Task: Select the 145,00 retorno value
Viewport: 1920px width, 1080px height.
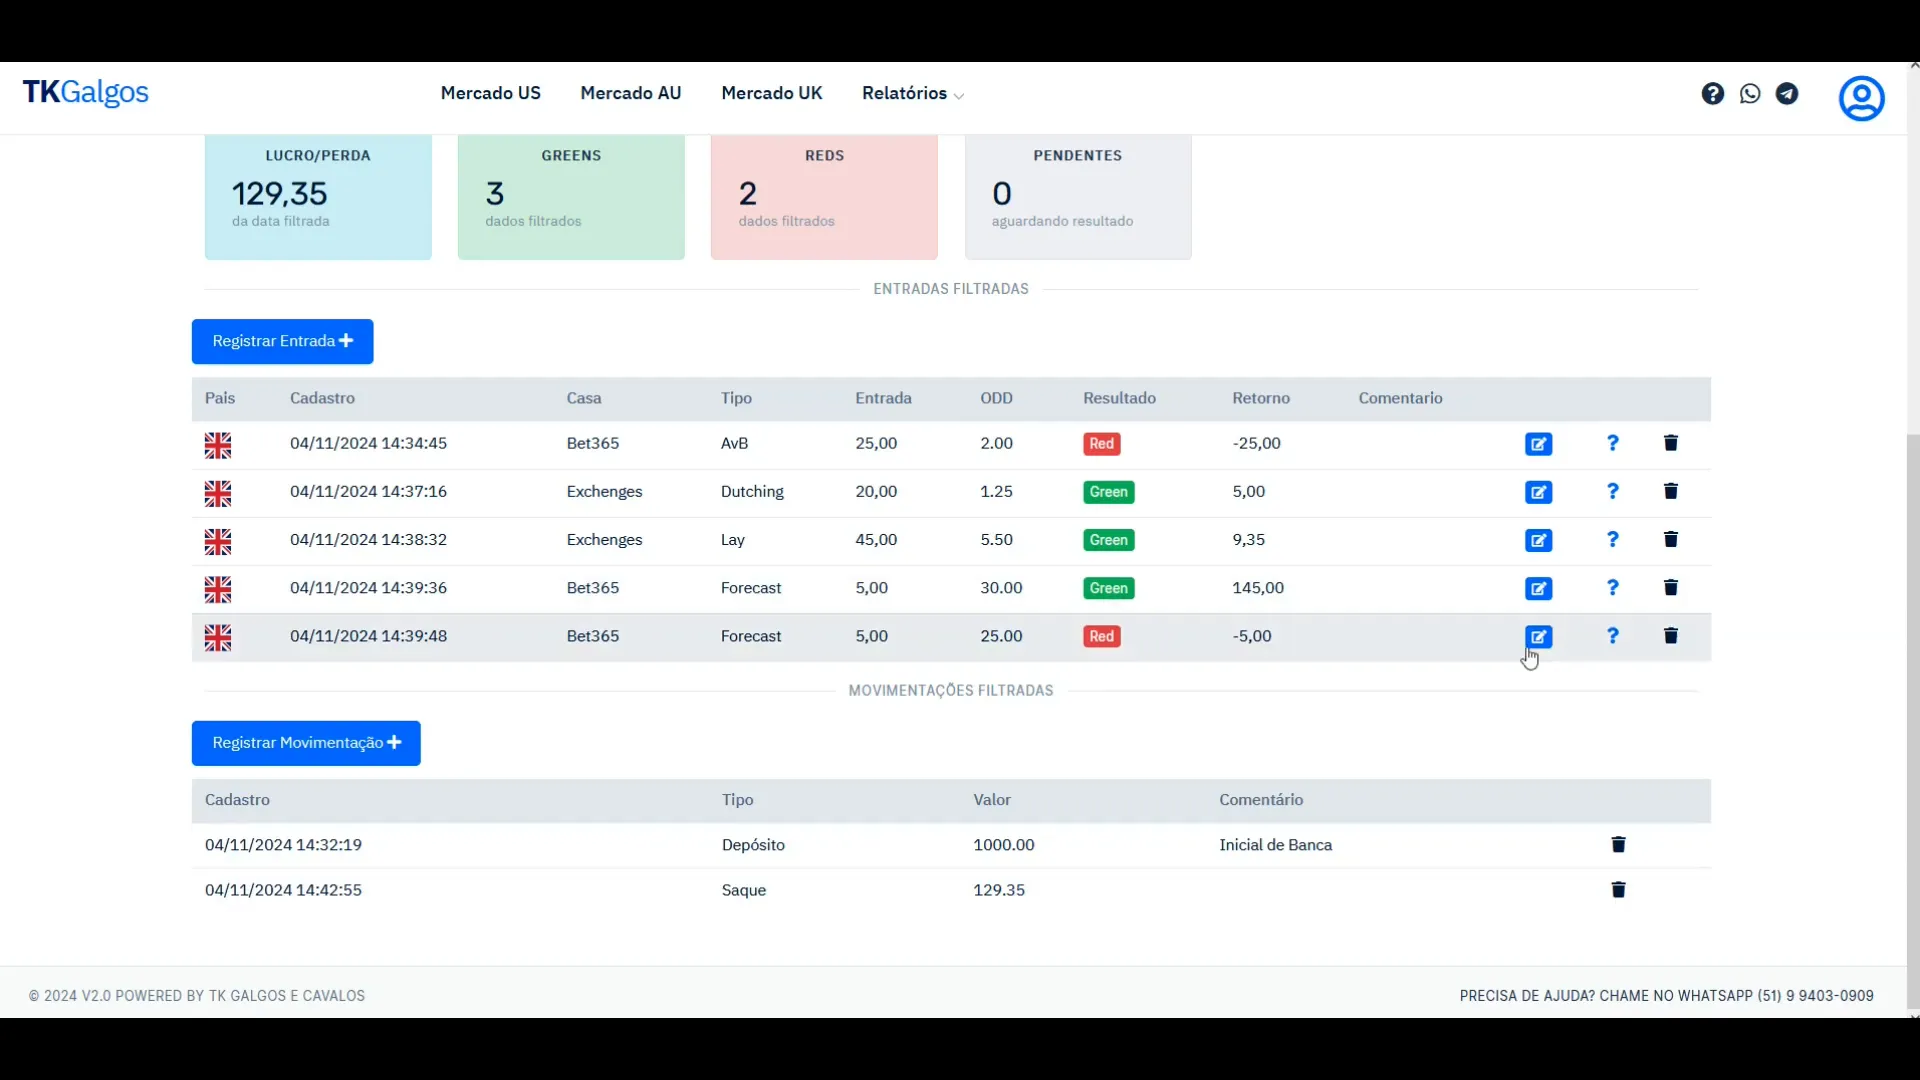Action: pos(1258,588)
